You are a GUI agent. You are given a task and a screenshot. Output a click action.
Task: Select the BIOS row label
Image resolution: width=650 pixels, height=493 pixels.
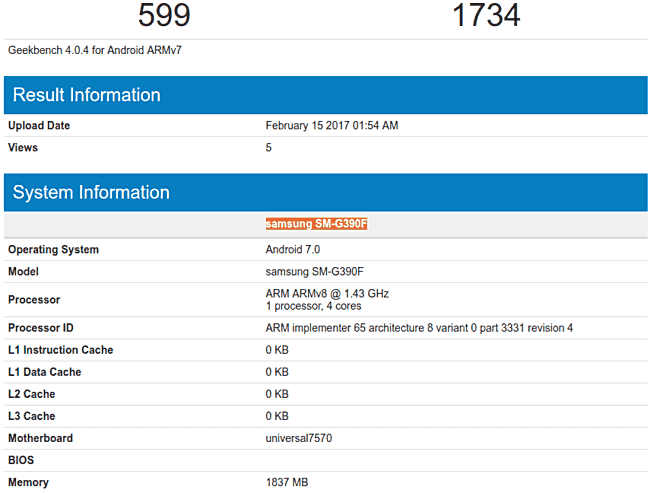pyautogui.click(x=22, y=460)
